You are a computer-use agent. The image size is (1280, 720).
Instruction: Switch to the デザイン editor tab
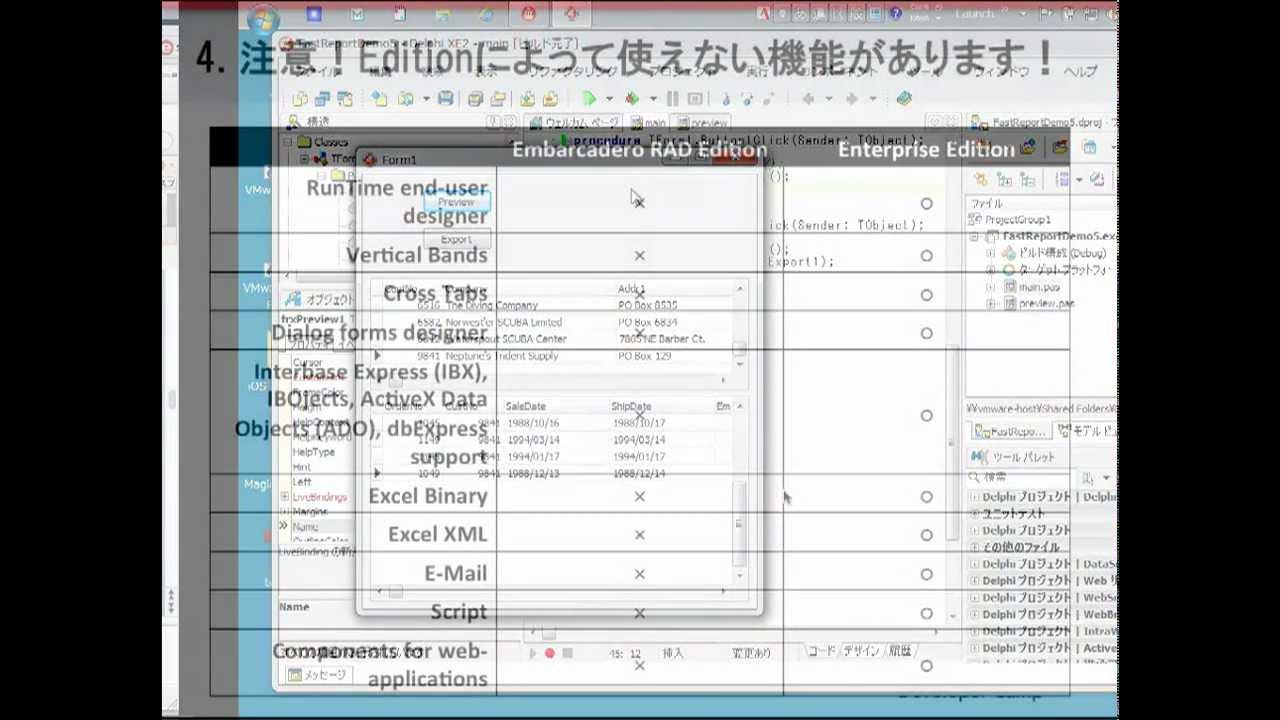(860, 651)
